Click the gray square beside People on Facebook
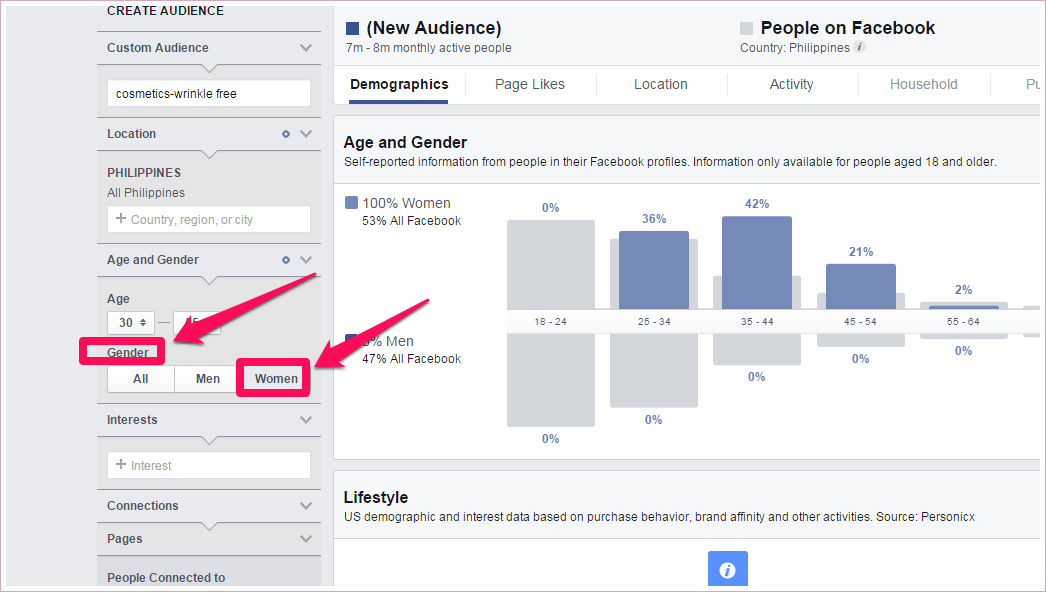 pyautogui.click(x=746, y=28)
